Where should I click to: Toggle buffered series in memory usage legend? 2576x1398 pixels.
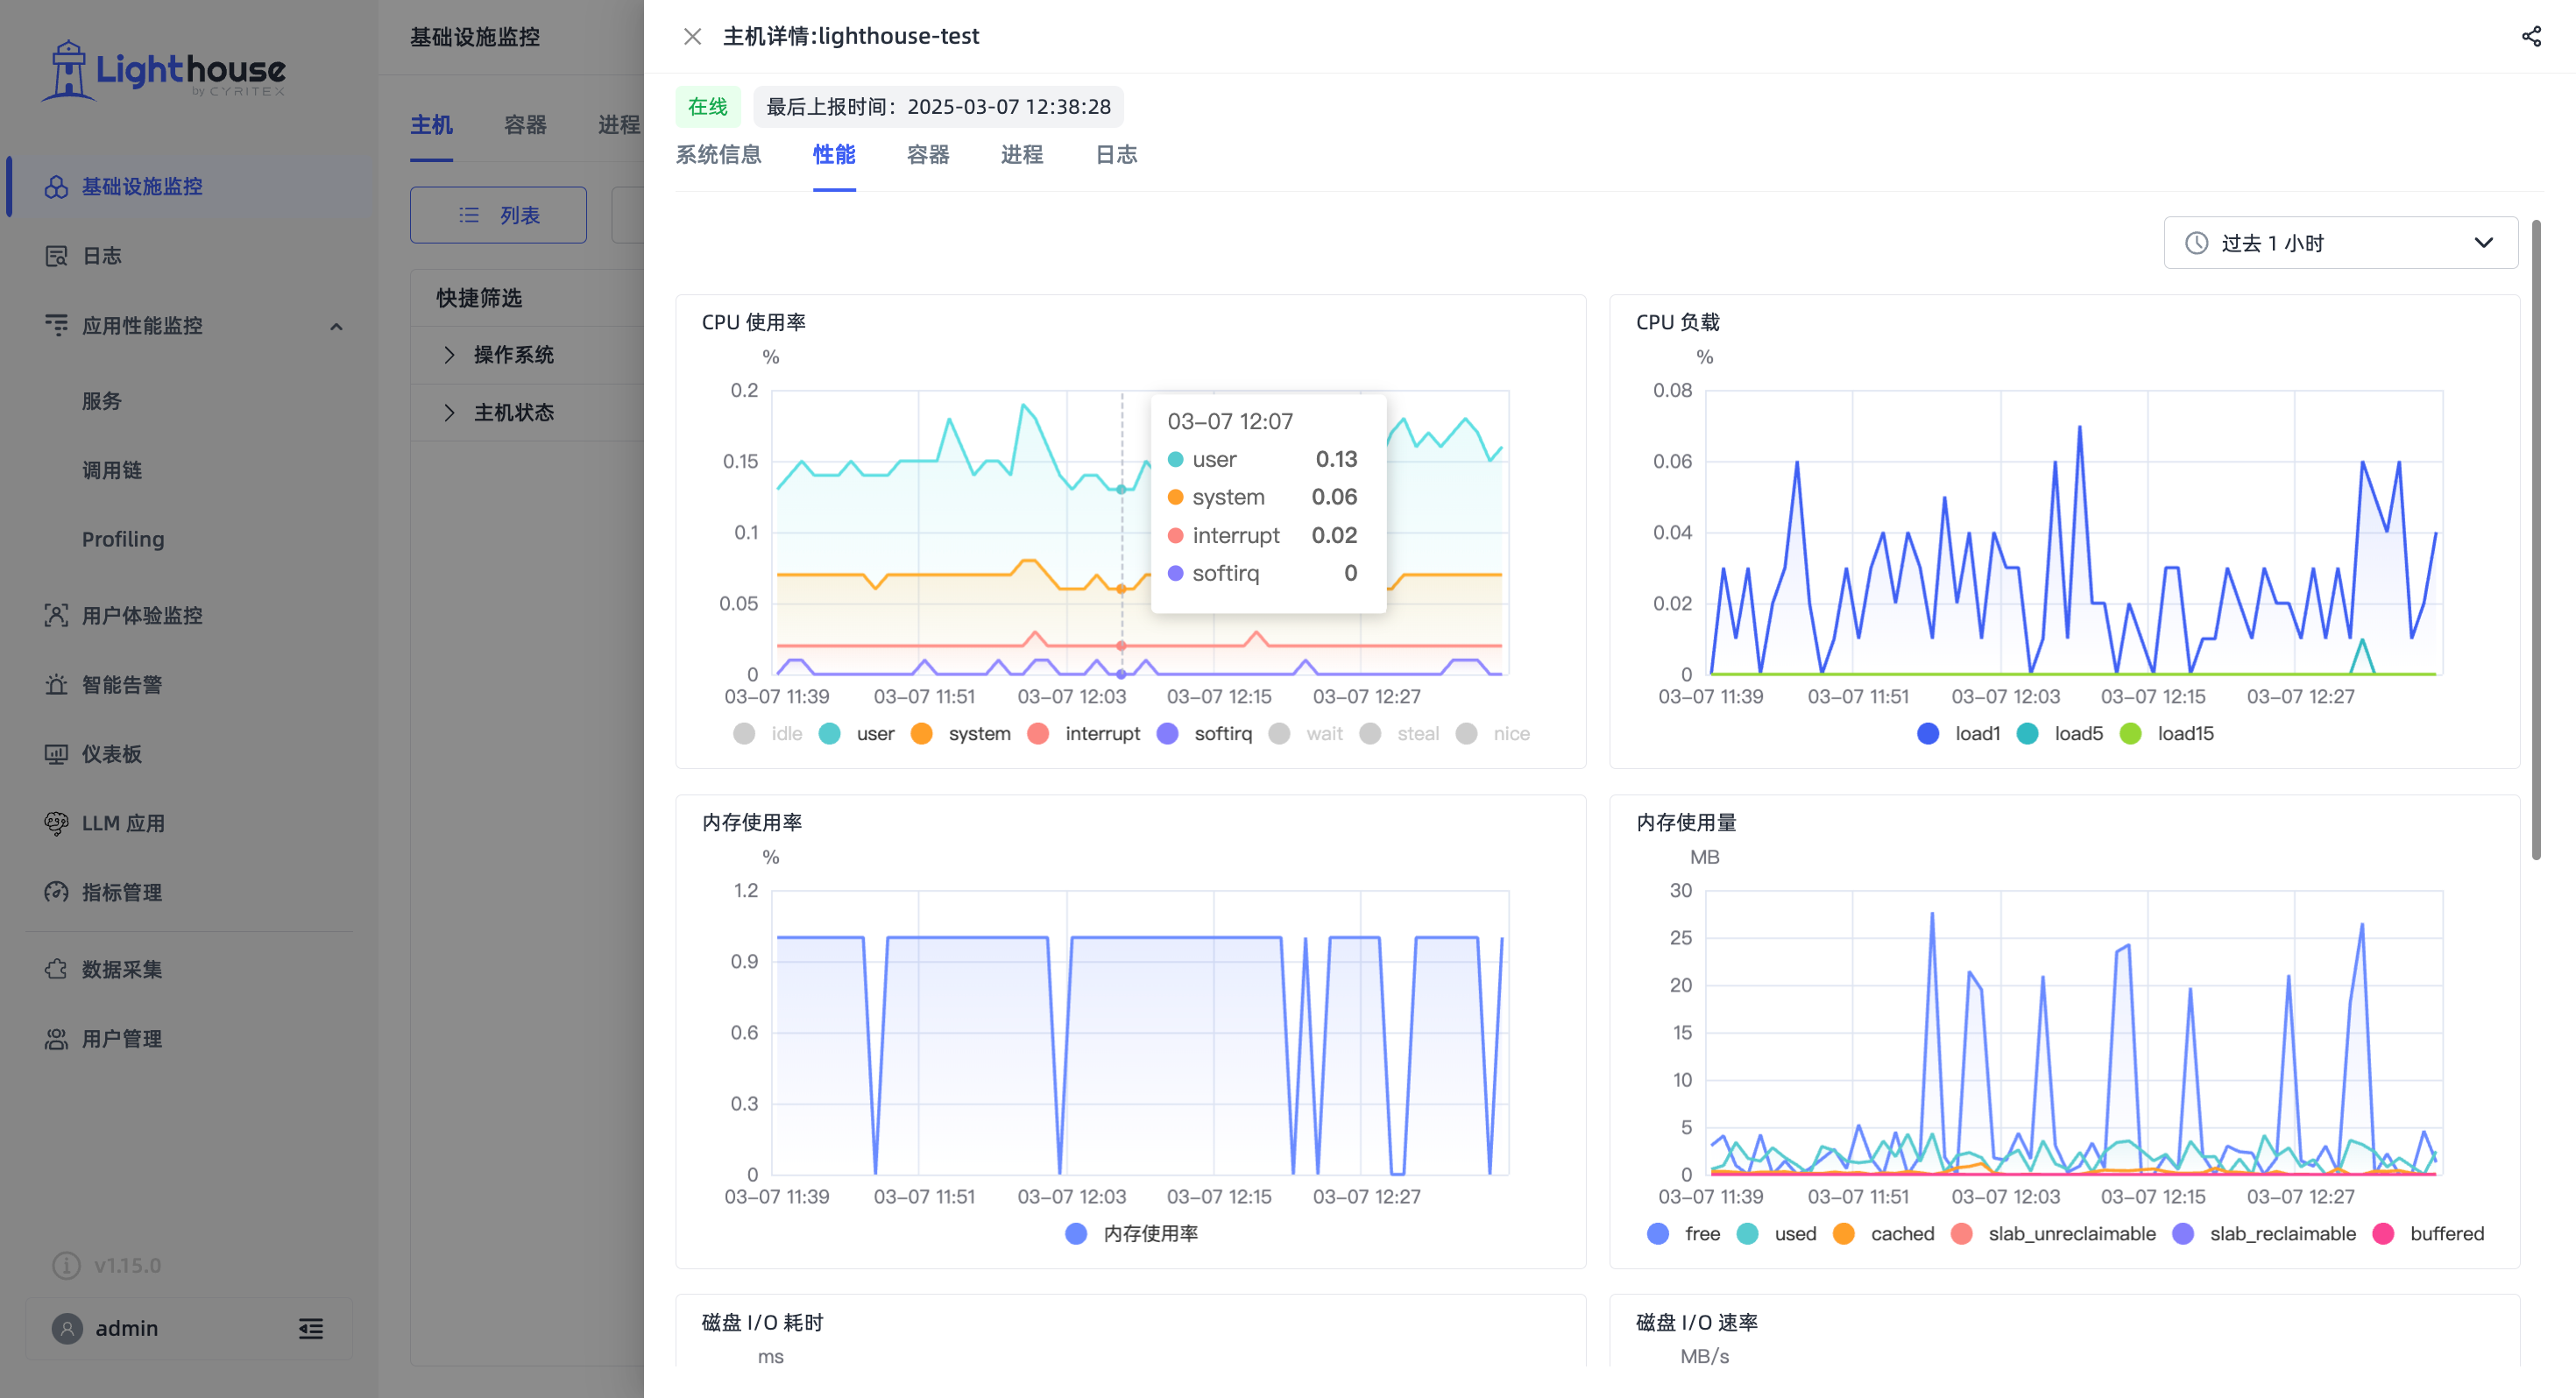pos(2428,1233)
